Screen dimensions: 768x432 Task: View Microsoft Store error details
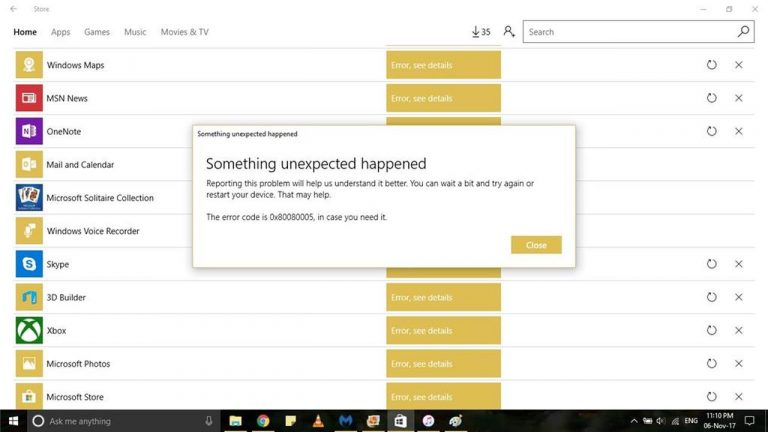[443, 396]
